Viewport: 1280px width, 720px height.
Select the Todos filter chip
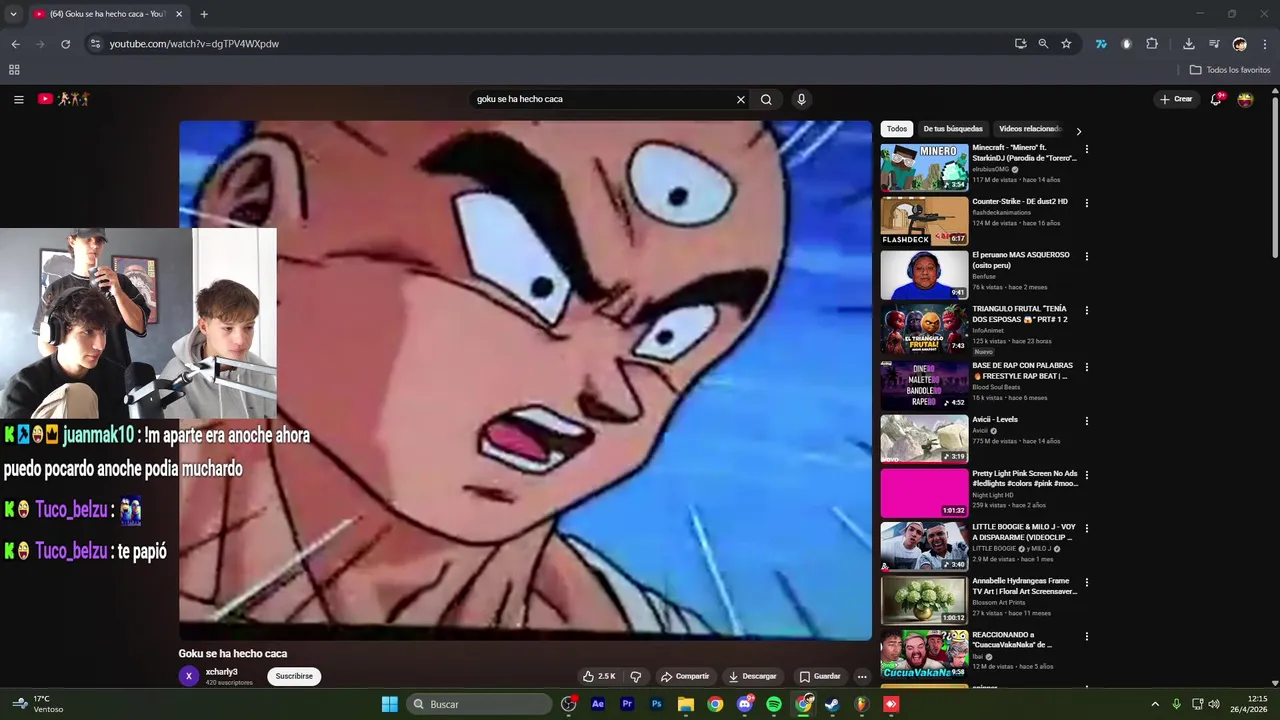(897, 129)
